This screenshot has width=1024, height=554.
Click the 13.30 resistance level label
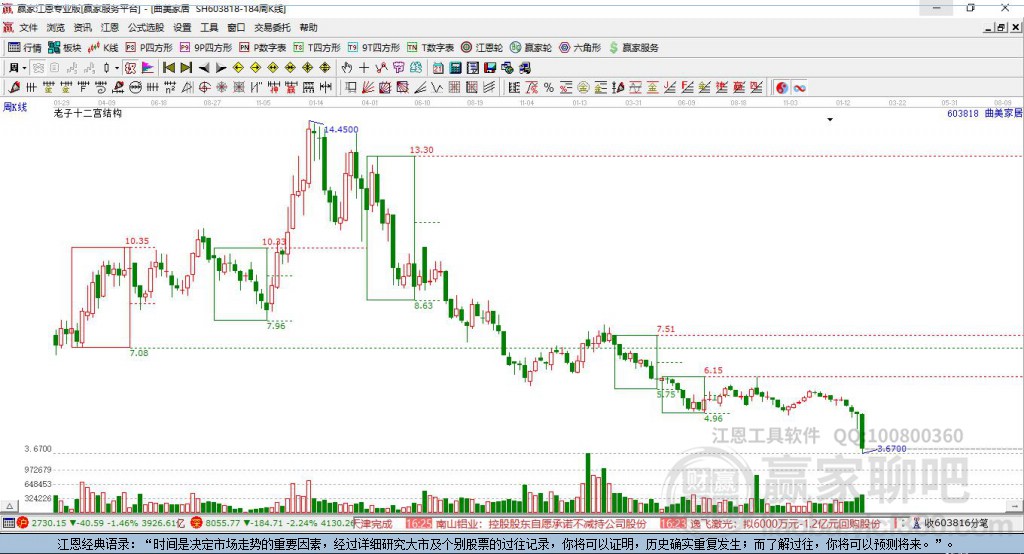pos(421,150)
